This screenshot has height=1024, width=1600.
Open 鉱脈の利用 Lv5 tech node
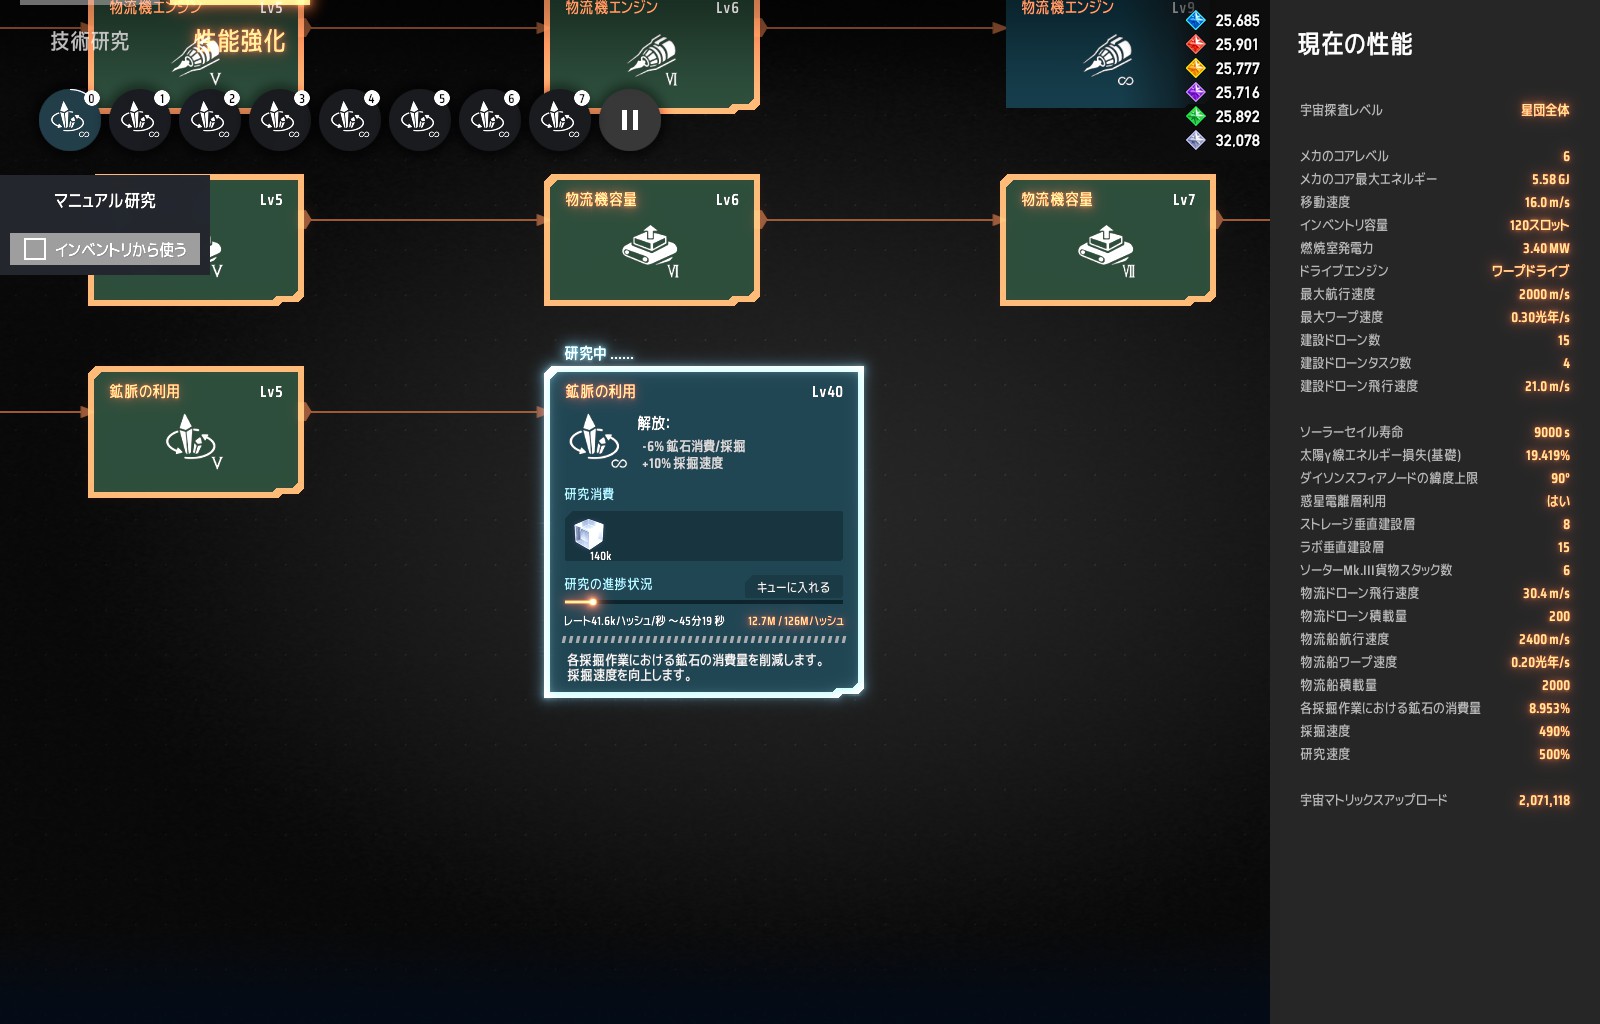coord(196,432)
